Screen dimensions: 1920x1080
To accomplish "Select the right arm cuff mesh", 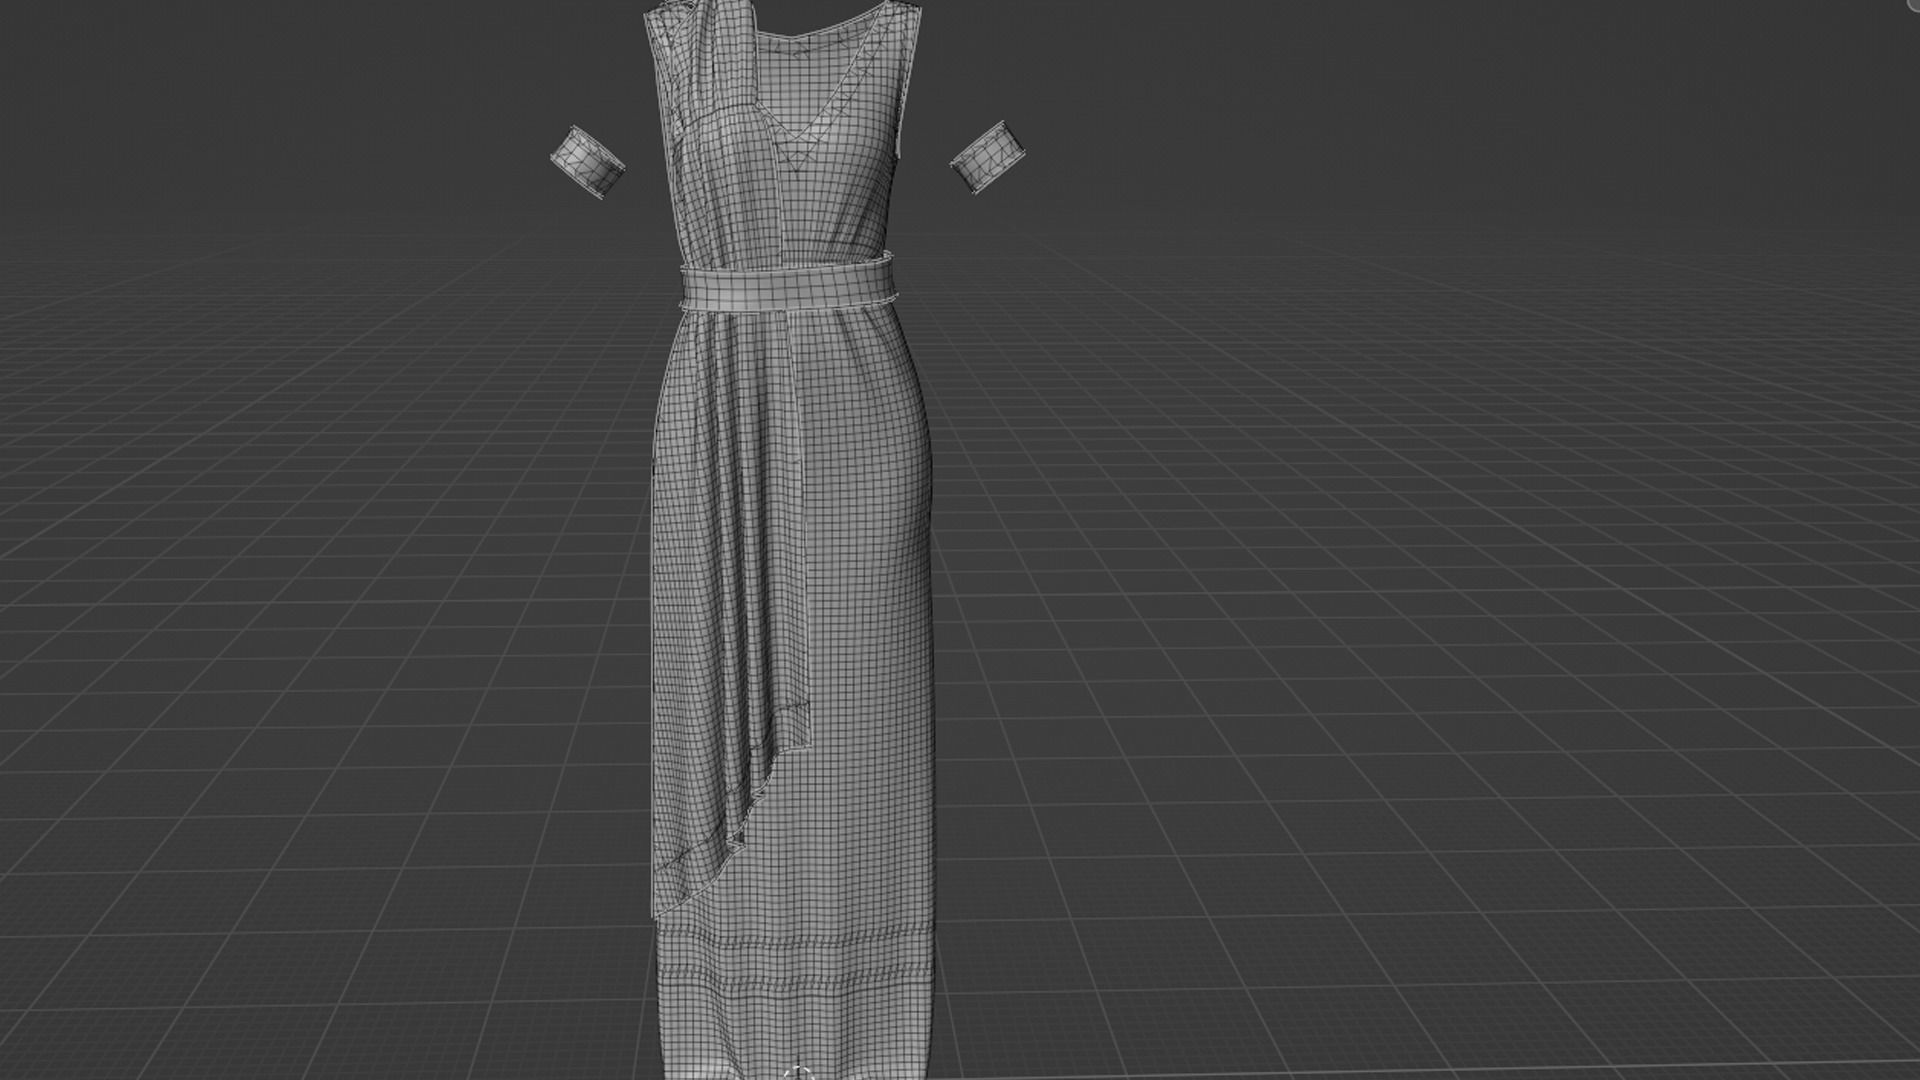I will [987, 157].
